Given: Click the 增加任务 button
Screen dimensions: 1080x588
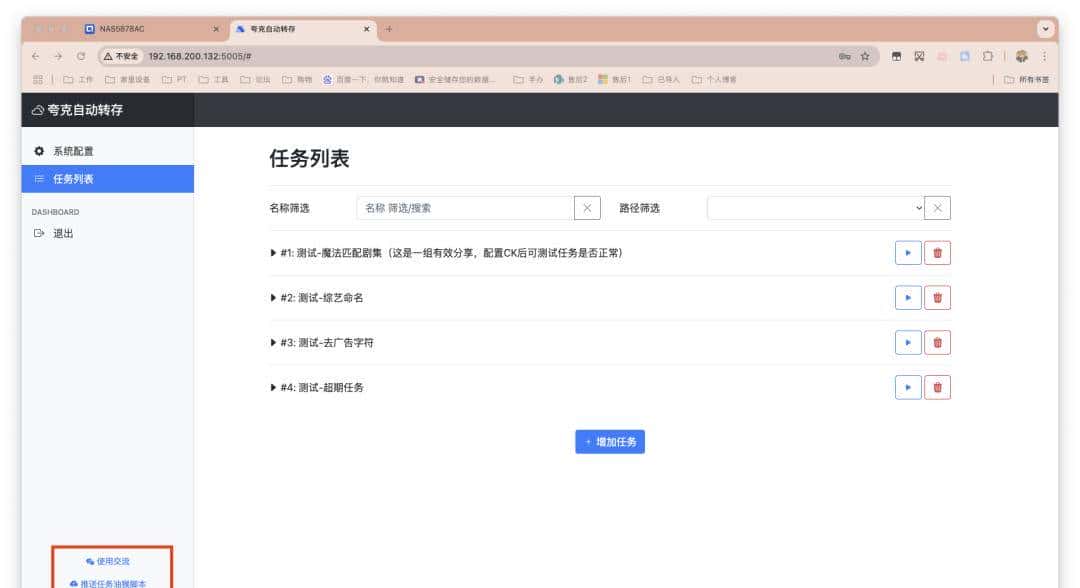Looking at the screenshot, I should (x=610, y=441).
